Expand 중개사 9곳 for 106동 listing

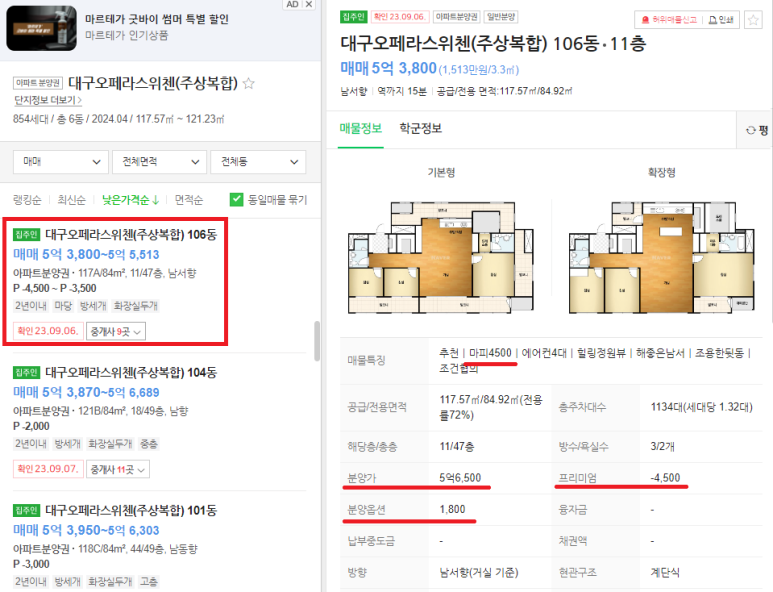[116, 331]
